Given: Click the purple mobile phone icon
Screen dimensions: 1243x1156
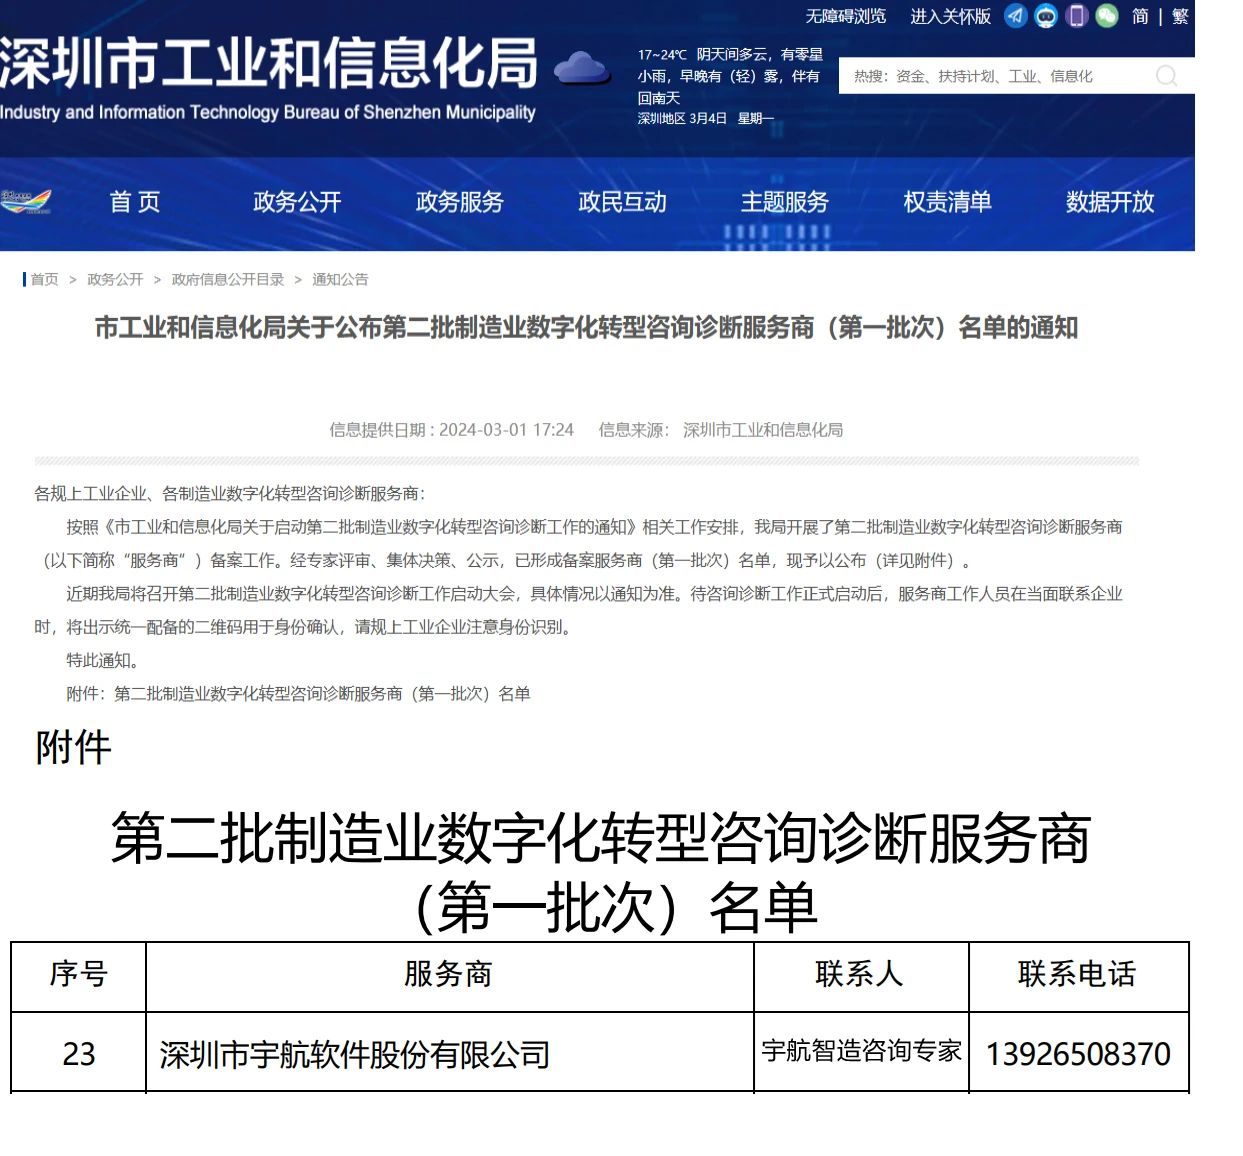Looking at the screenshot, I should coord(1076,16).
